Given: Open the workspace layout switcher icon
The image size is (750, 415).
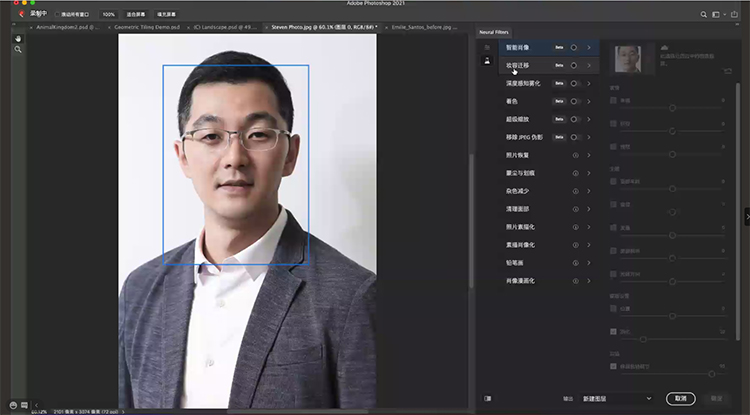Looking at the screenshot, I should click(x=716, y=14).
